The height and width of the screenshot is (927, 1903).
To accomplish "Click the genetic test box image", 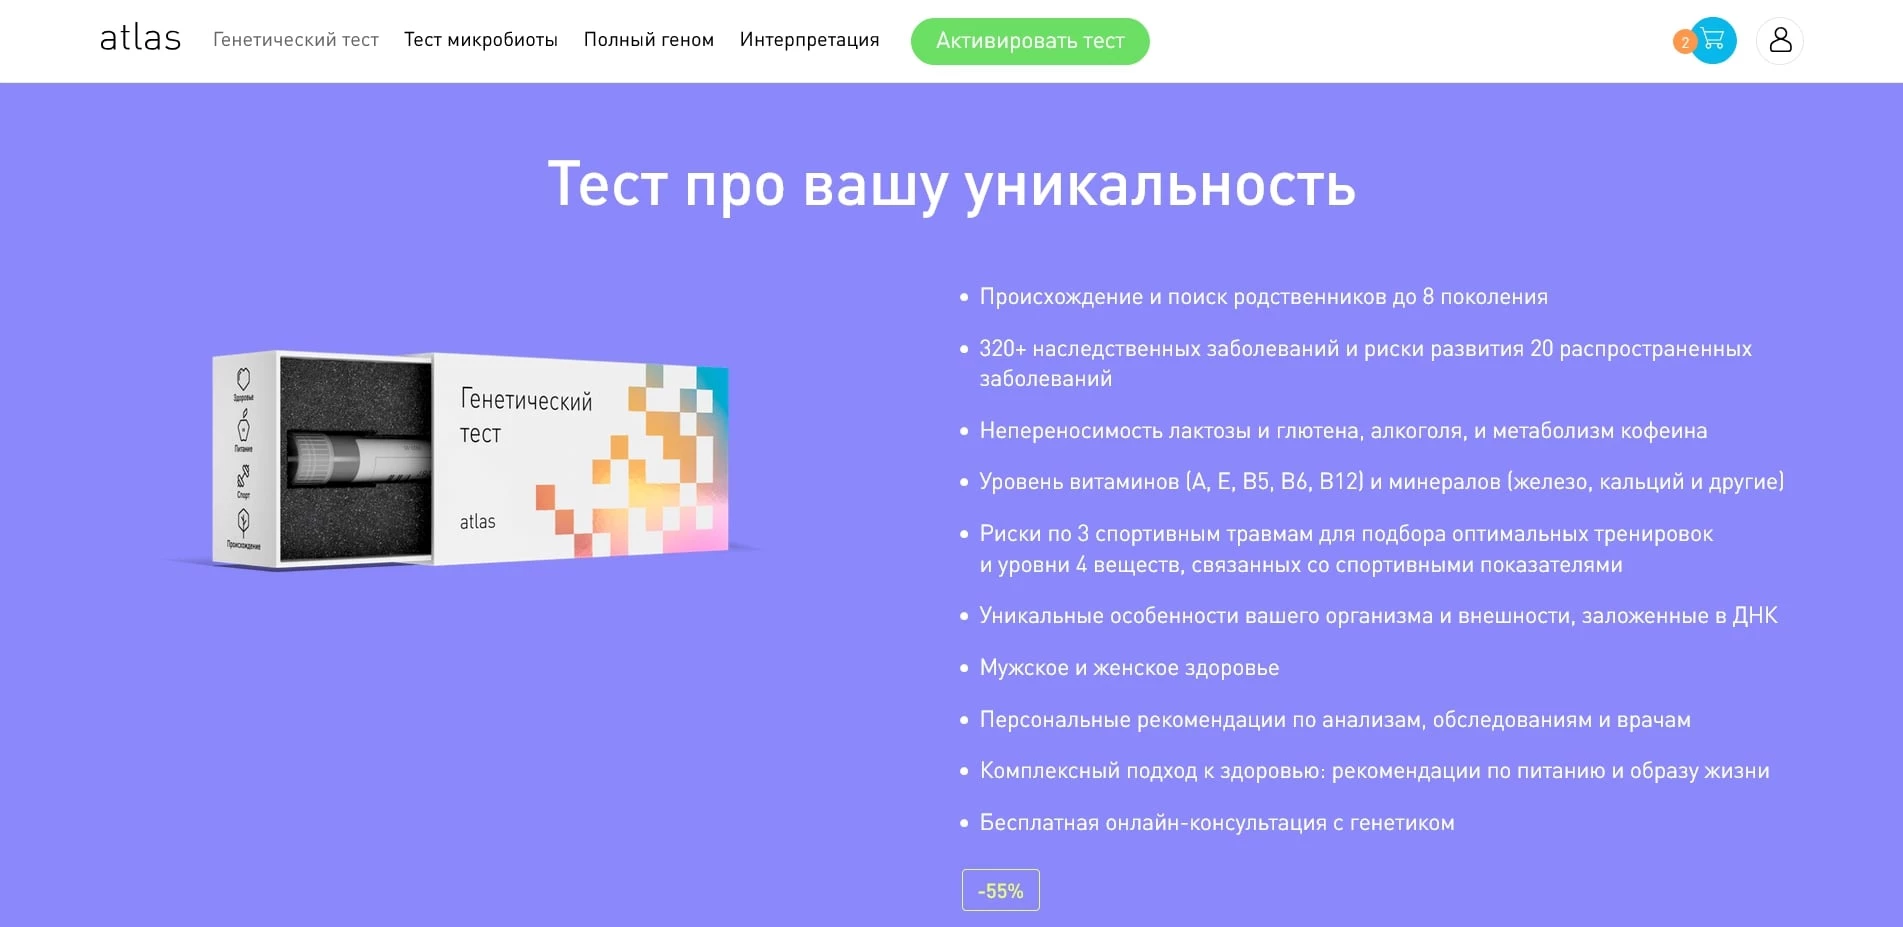I will [x=470, y=460].
